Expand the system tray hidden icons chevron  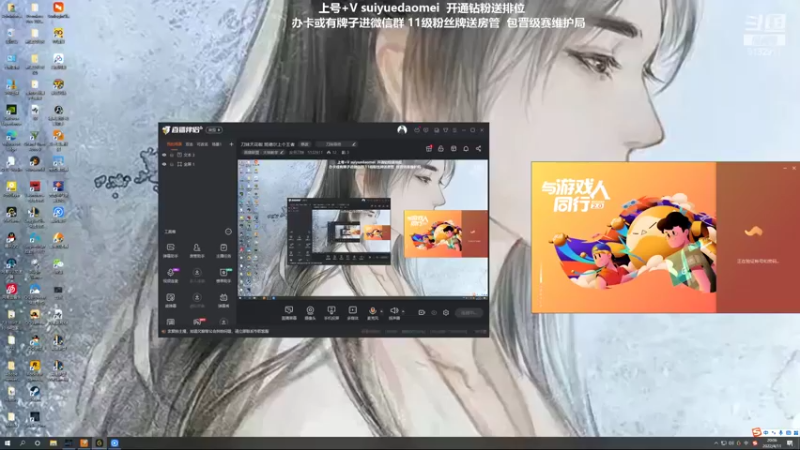[x=716, y=443]
